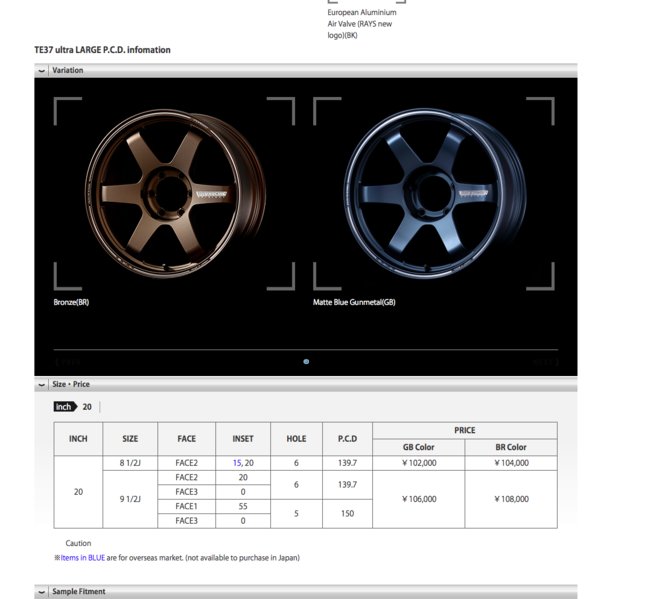Image resolution: width=668 pixels, height=599 pixels.
Task: Click the inch 20 row cell in table
Action: pyautogui.click(x=78, y=492)
